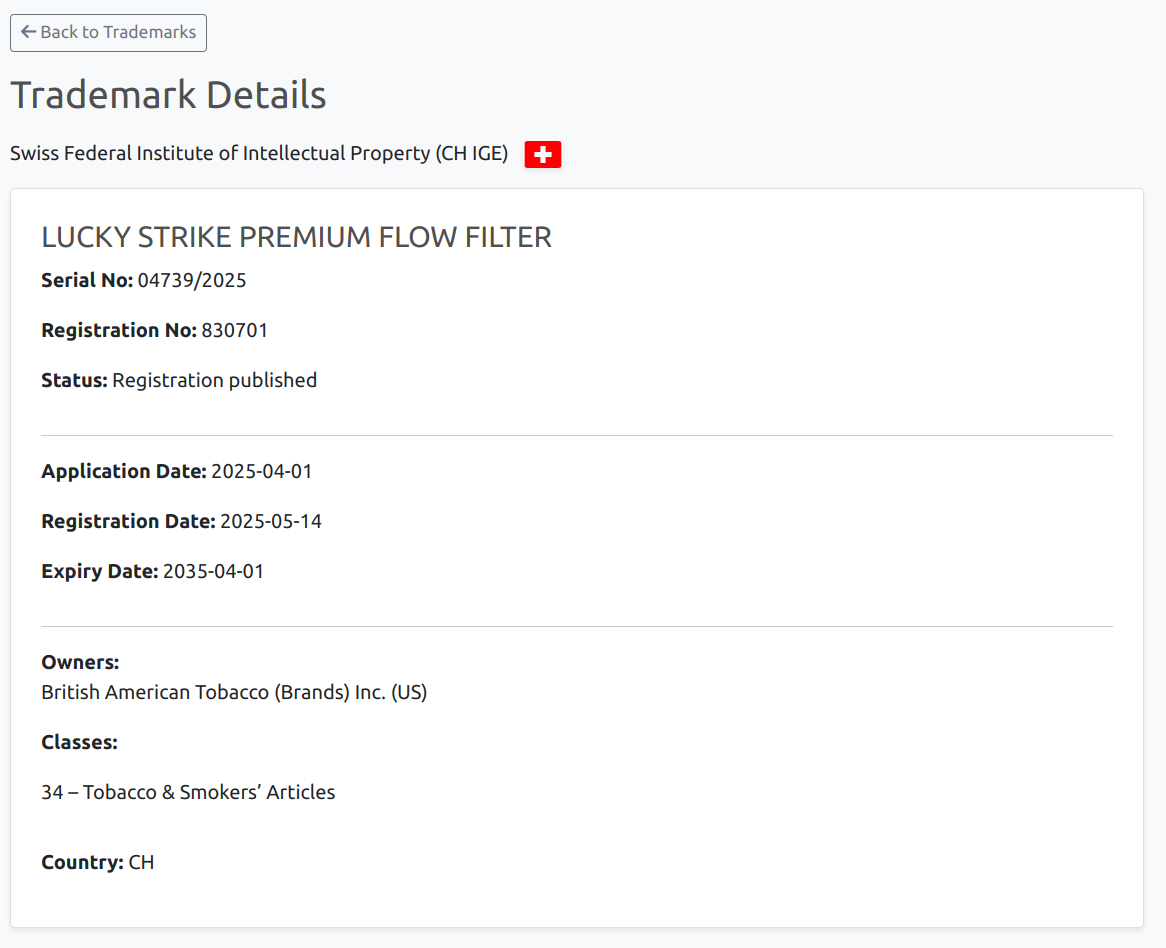
Task: Click the Owners label
Action: coord(80,662)
